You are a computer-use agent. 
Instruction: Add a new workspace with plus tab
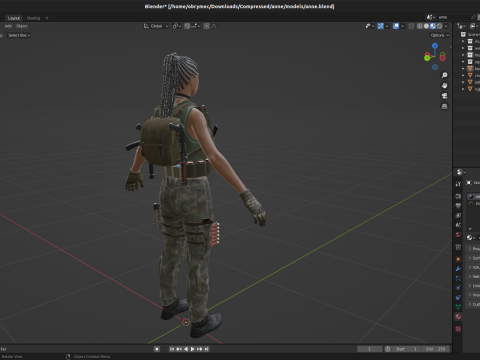click(x=47, y=18)
